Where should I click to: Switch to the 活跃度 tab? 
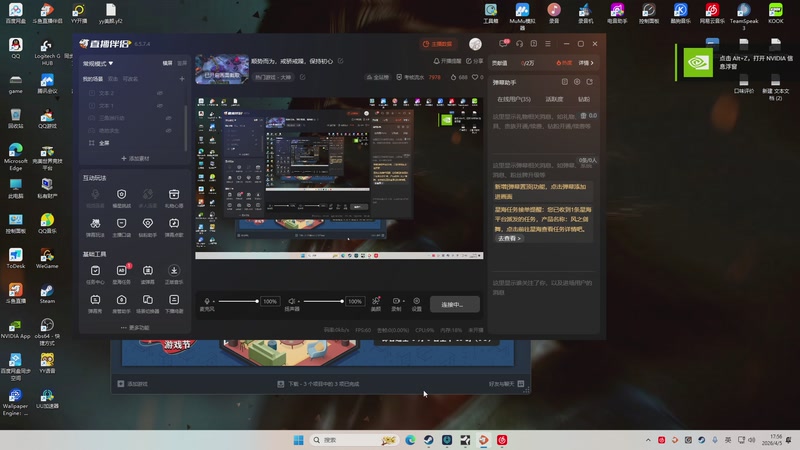pos(554,99)
